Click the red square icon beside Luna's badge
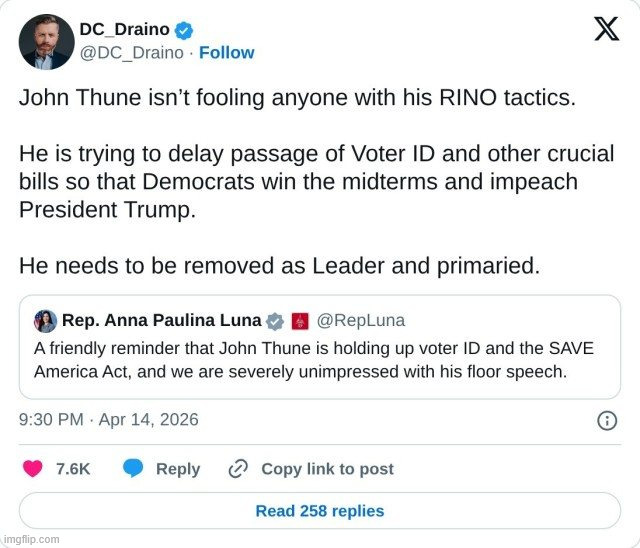 tap(300, 321)
